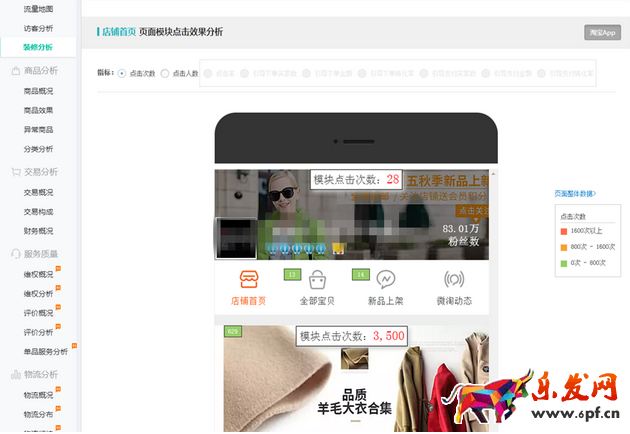
Task: Click the green 14 click-count badge
Action: pyautogui.click(x=361, y=274)
